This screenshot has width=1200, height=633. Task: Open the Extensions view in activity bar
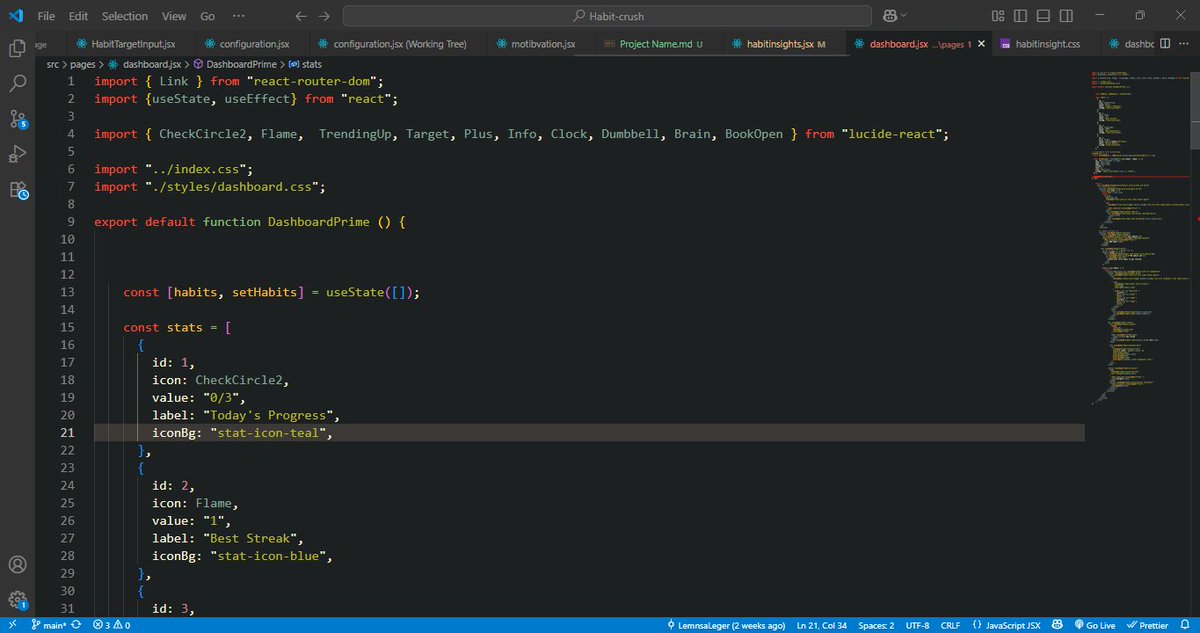point(17,189)
